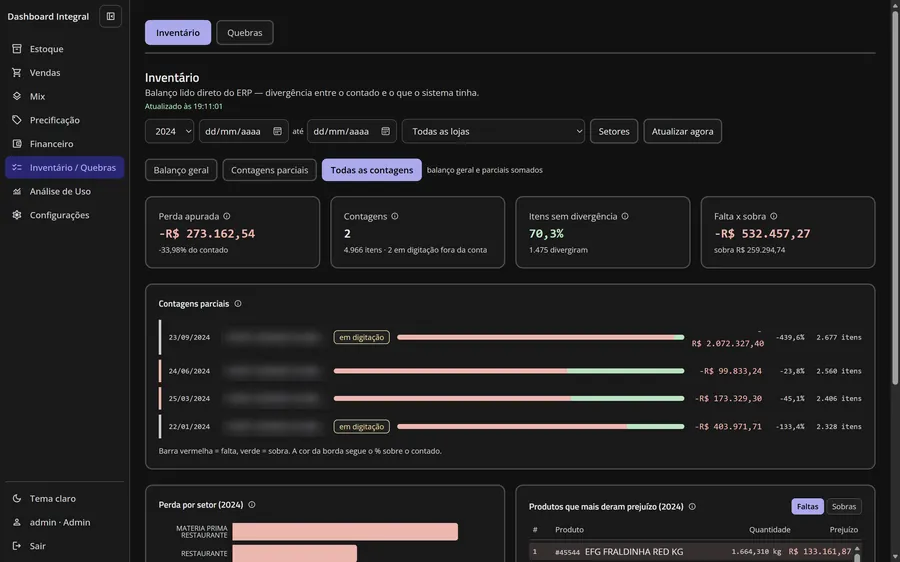Show info tooltip for Contagens card
The width and height of the screenshot is (900, 562).
394,216
